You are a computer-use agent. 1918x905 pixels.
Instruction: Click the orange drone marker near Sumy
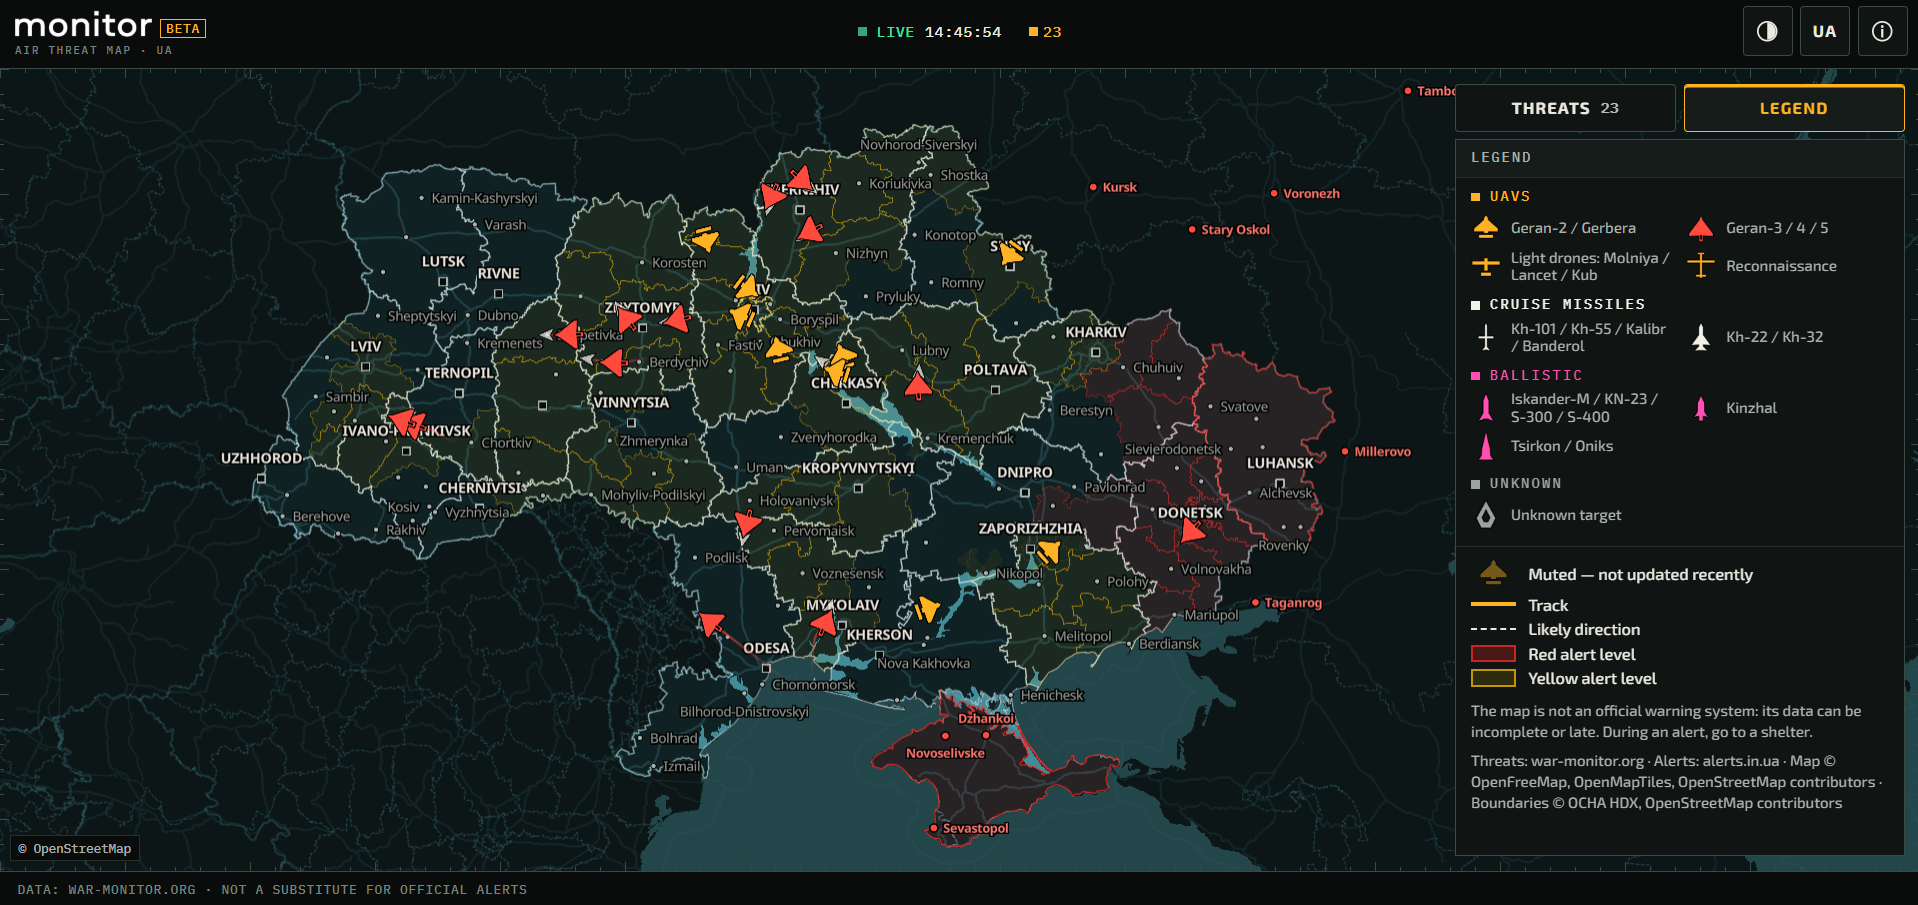pyautogui.click(x=1011, y=252)
